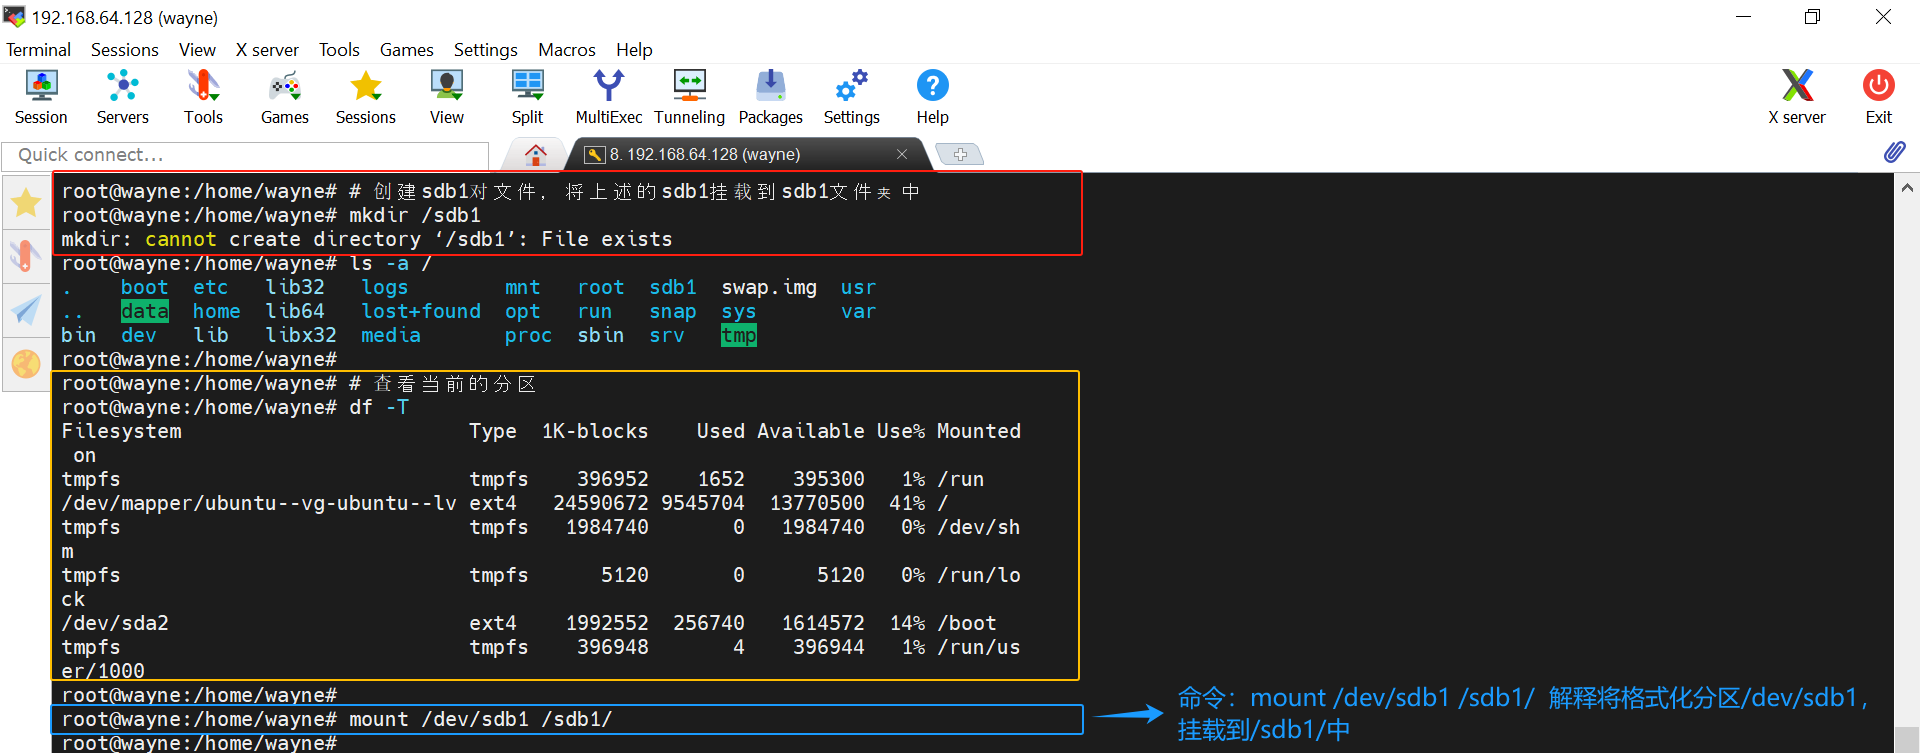Click the '1K-blocks' column header
This screenshot has width=1920, height=753.
(595, 431)
